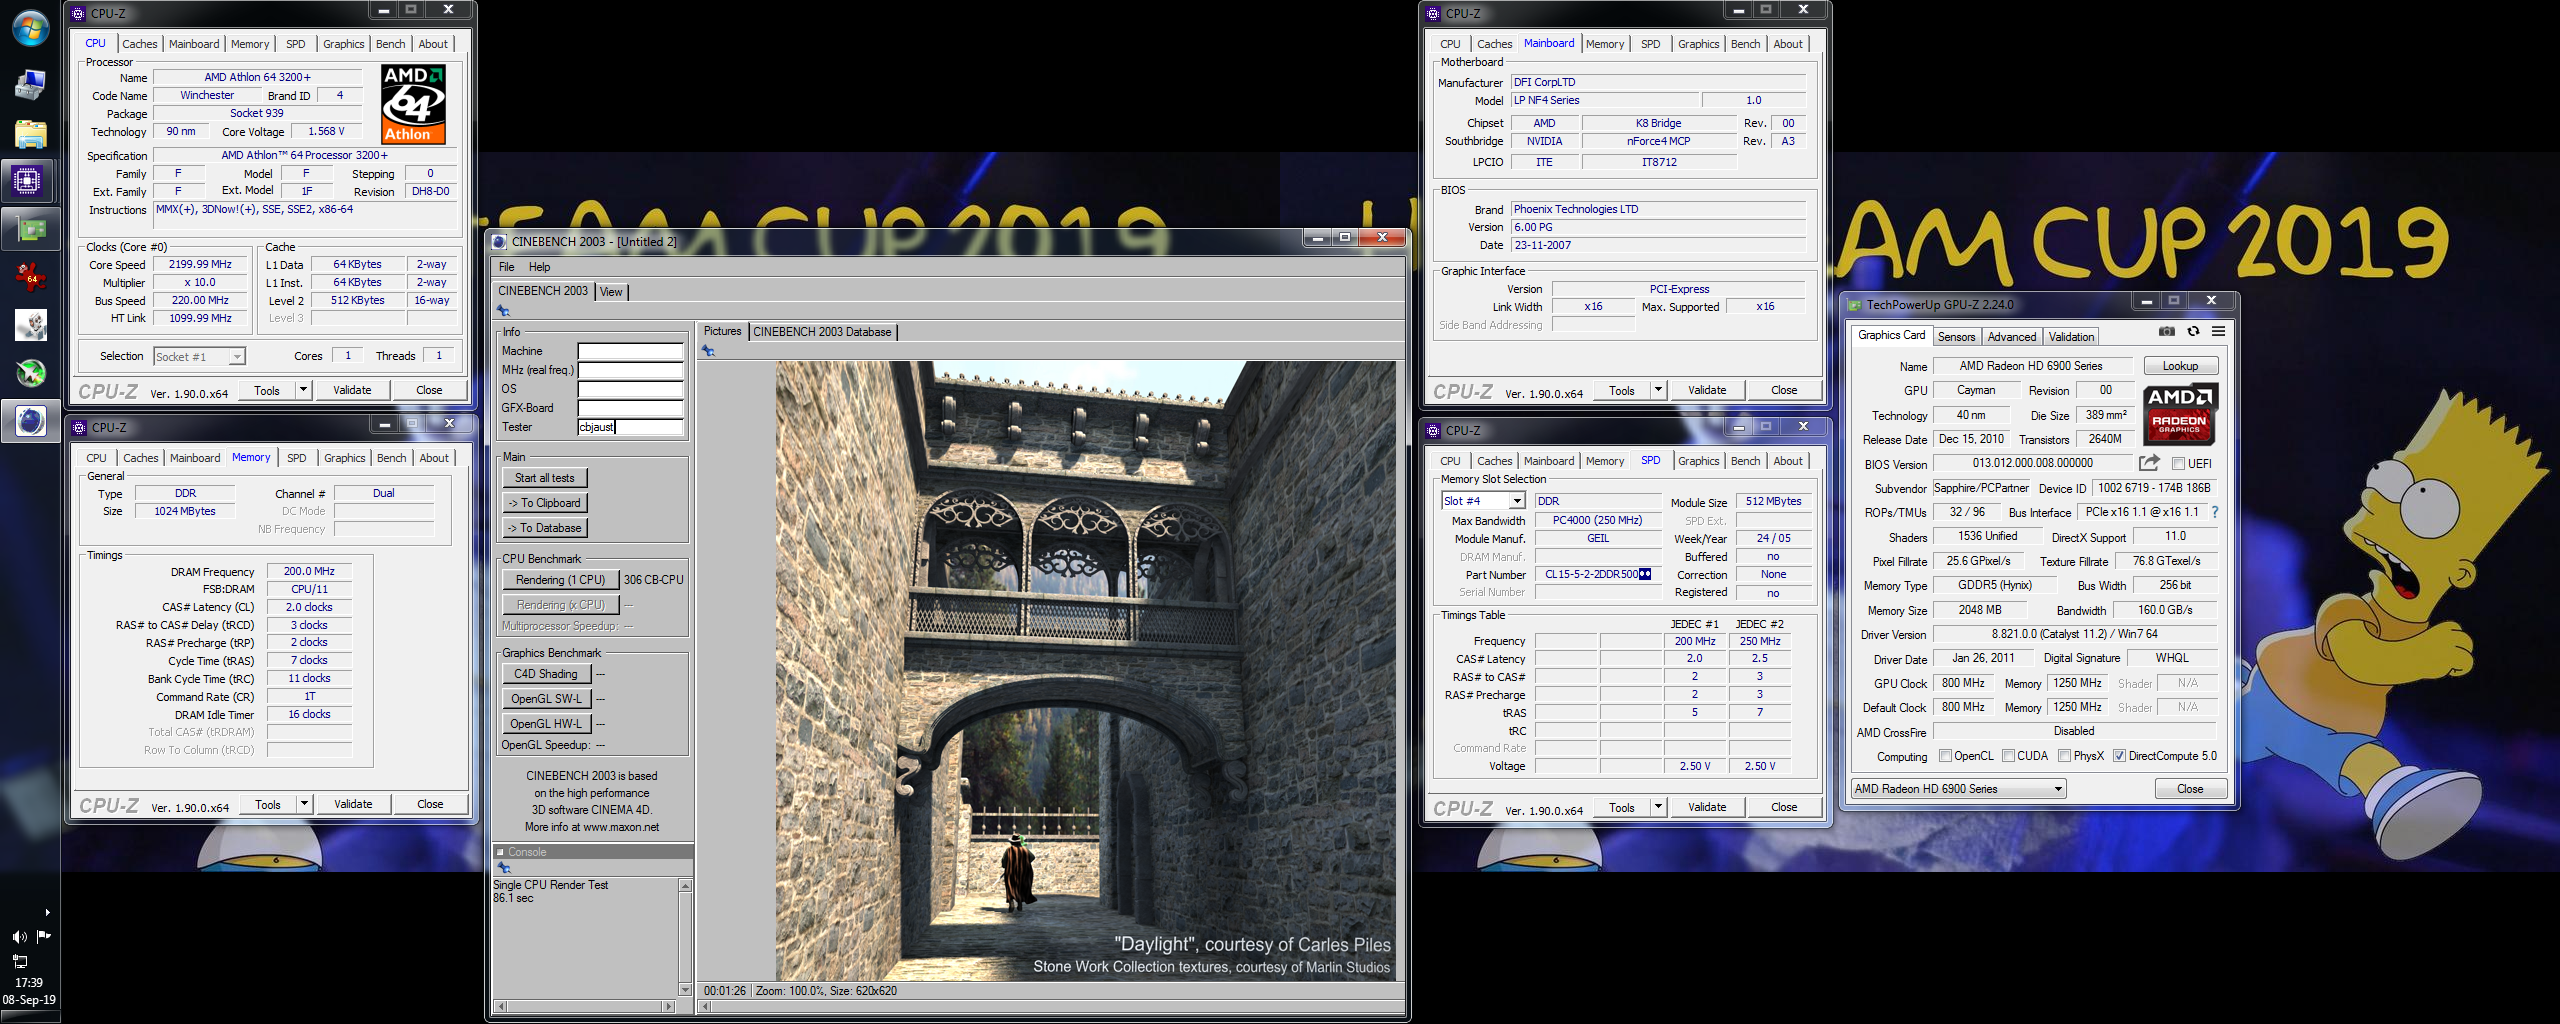
Task: Open the Help menu in CINEBENCH
Action: (540, 267)
